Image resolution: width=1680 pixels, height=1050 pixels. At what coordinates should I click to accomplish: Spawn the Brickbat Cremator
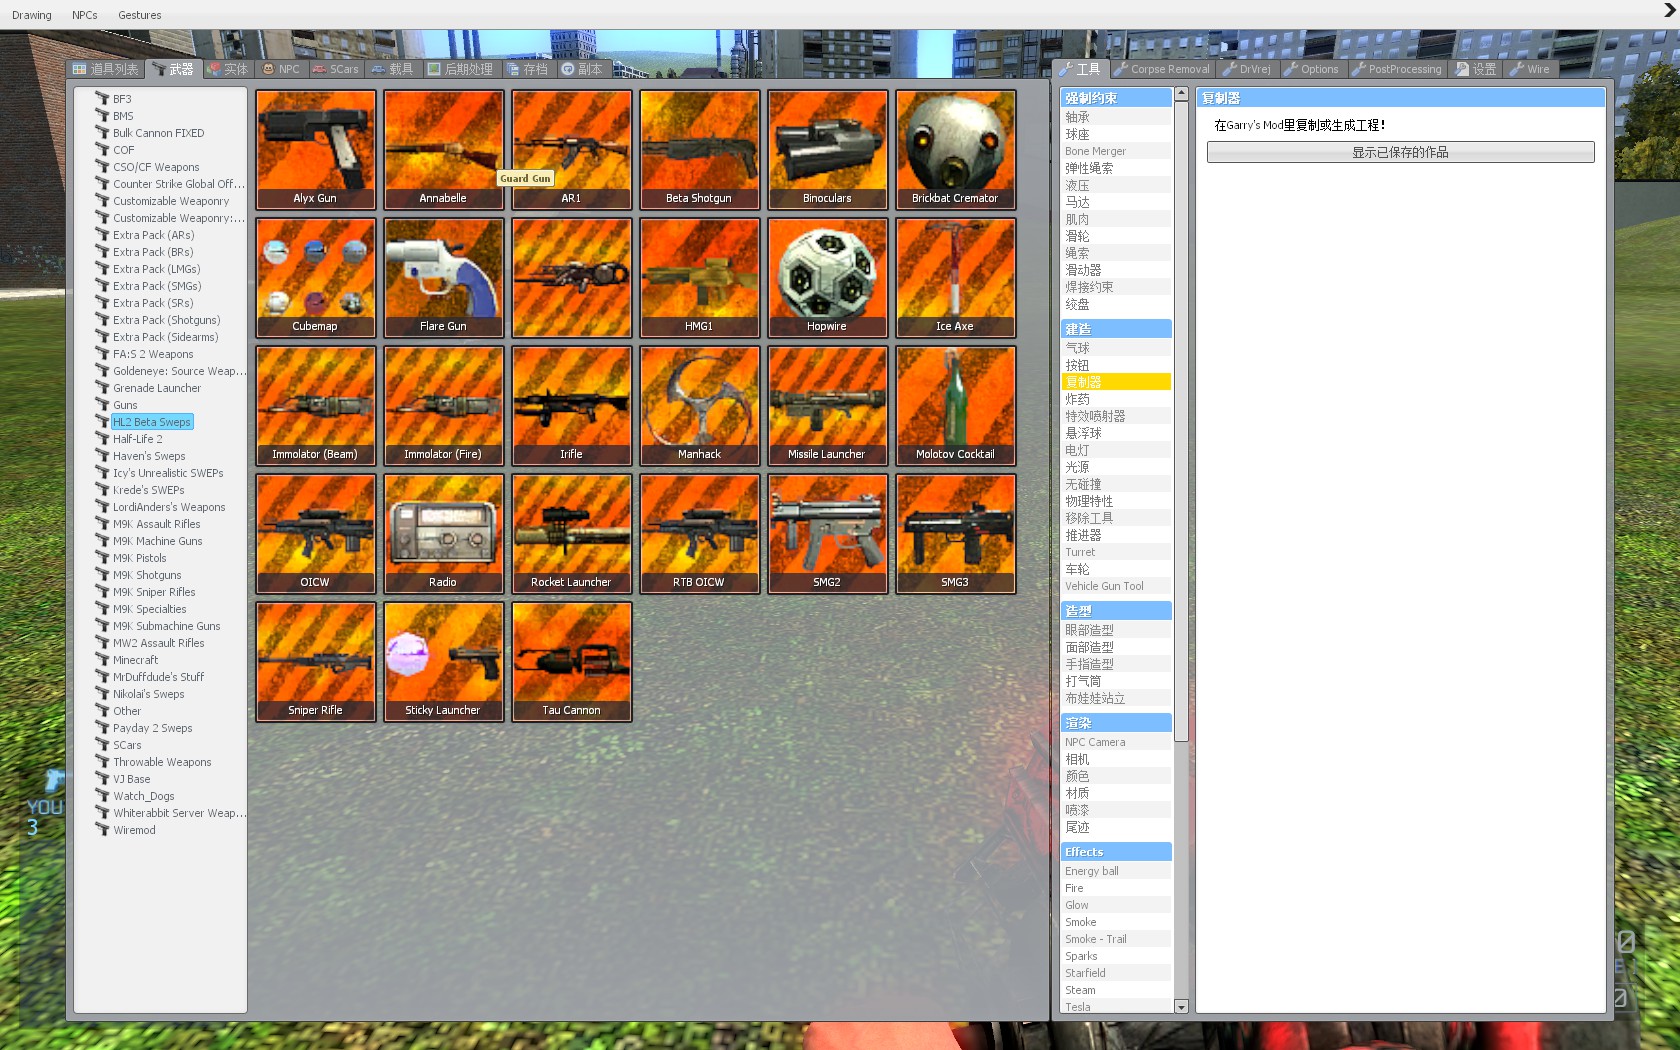pyautogui.click(x=955, y=150)
